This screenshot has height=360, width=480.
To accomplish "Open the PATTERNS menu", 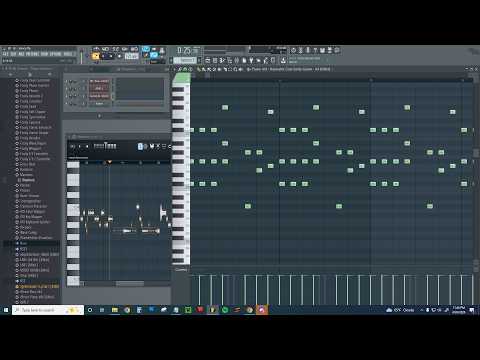I will tap(33, 54).
